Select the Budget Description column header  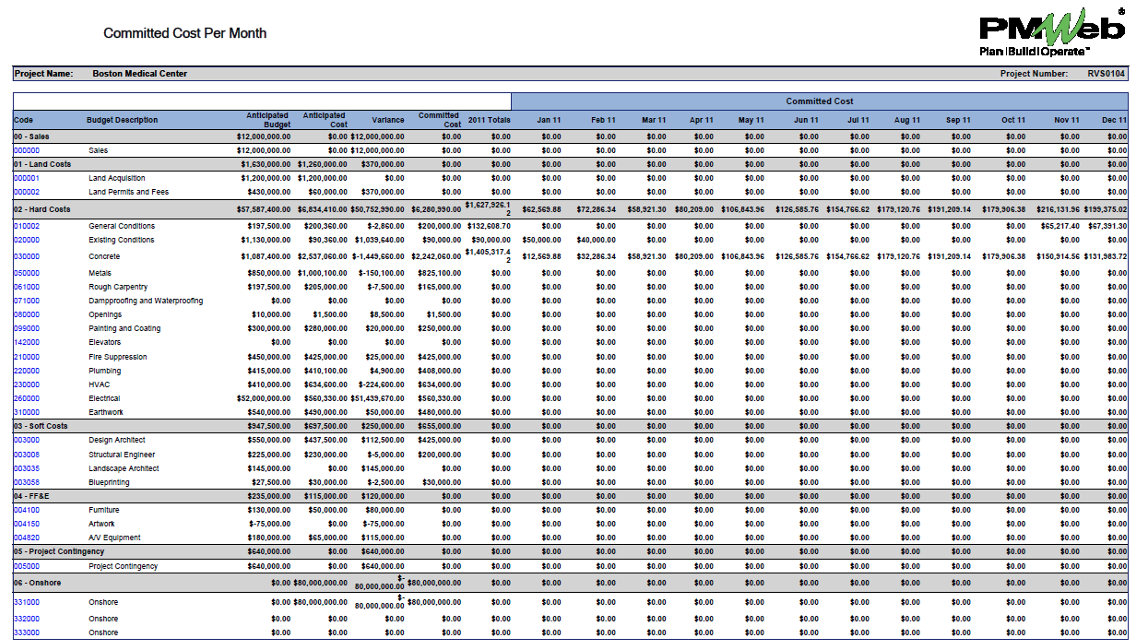click(122, 120)
